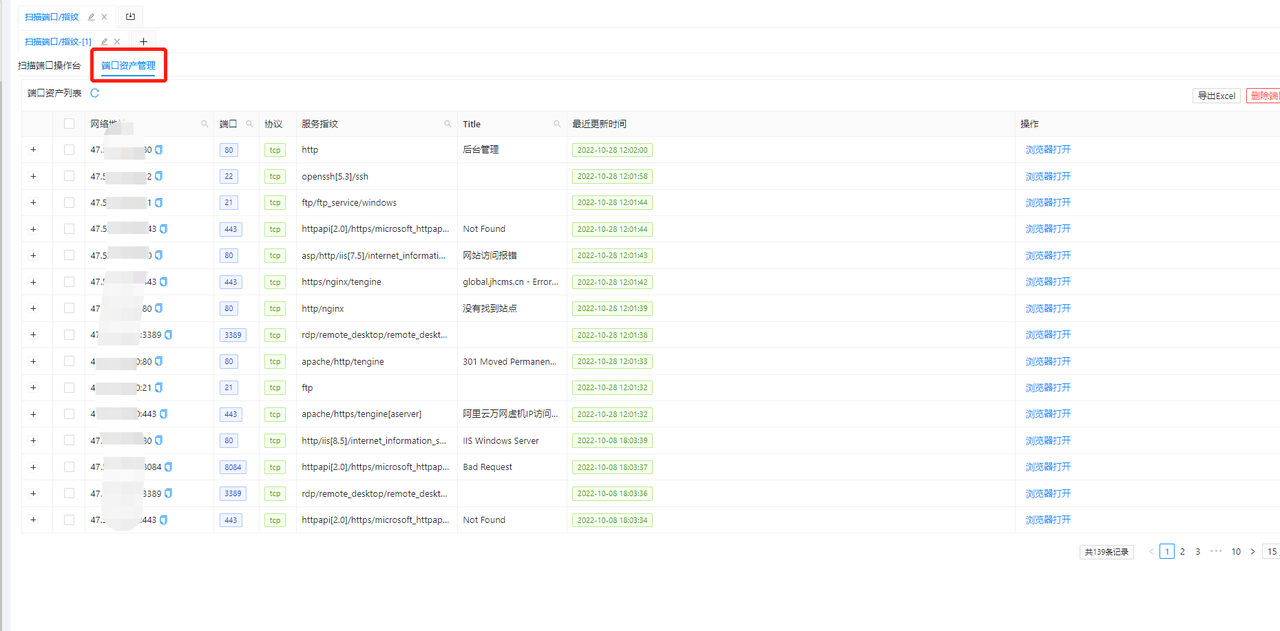Click the 导出Excel button
Image resolution: width=1280 pixels, height=631 pixels.
[1216, 96]
